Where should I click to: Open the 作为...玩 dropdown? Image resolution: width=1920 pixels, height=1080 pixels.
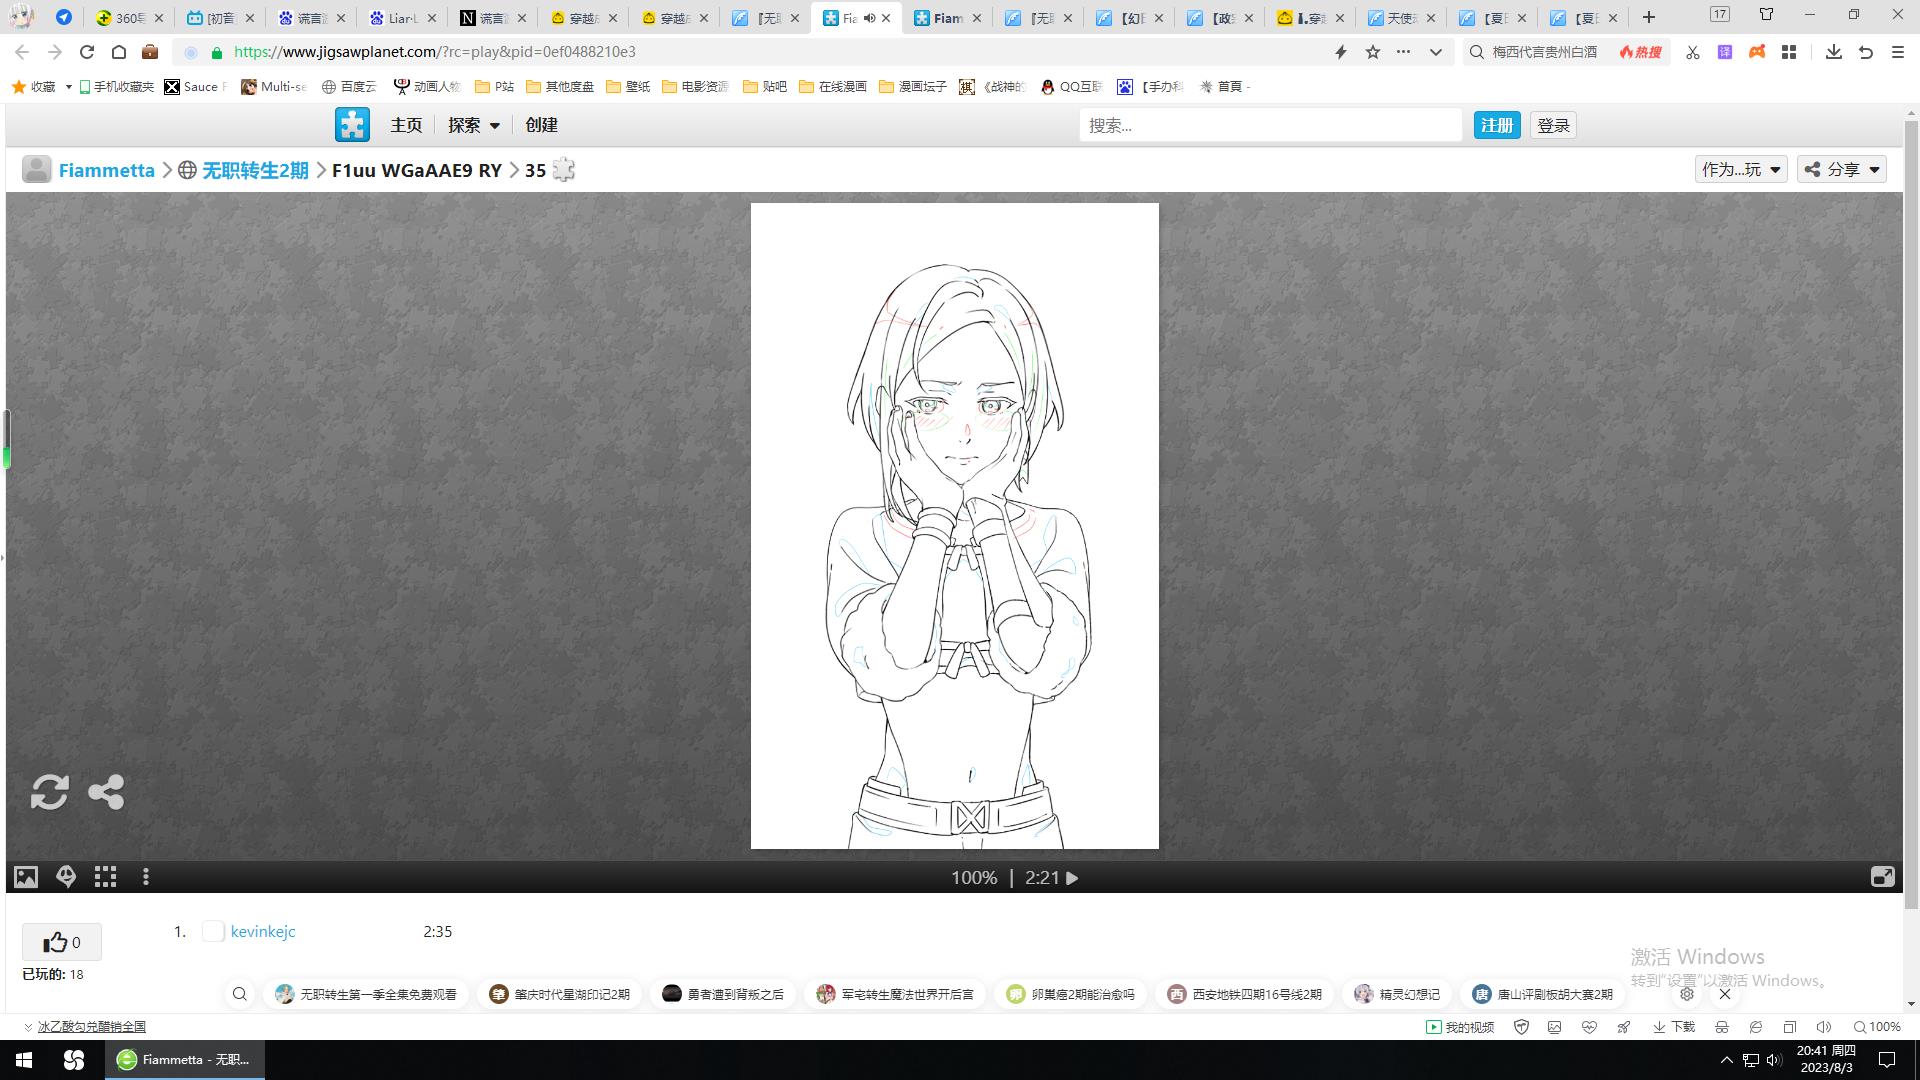(1741, 169)
